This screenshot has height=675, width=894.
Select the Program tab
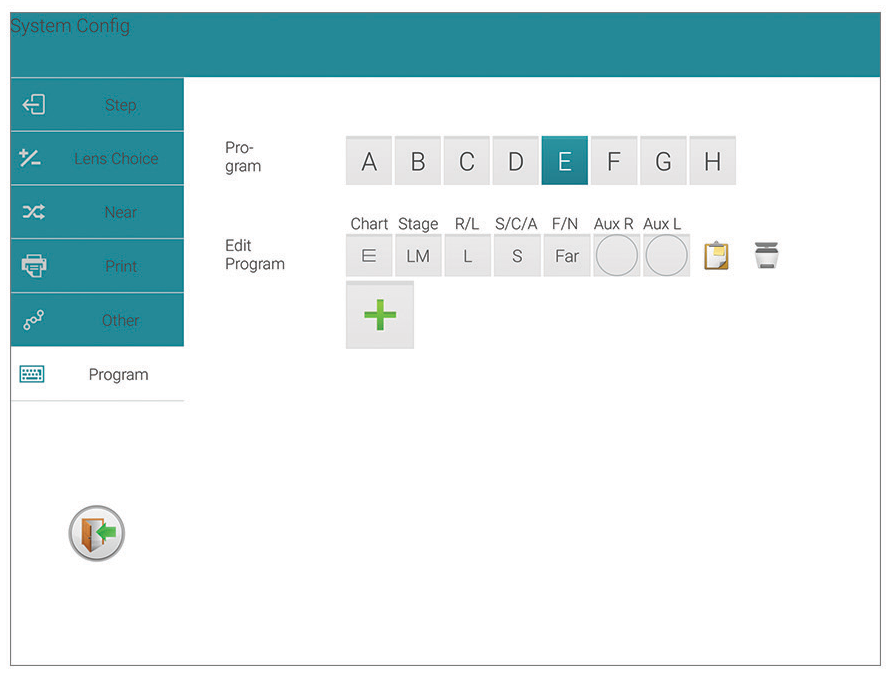(97, 374)
